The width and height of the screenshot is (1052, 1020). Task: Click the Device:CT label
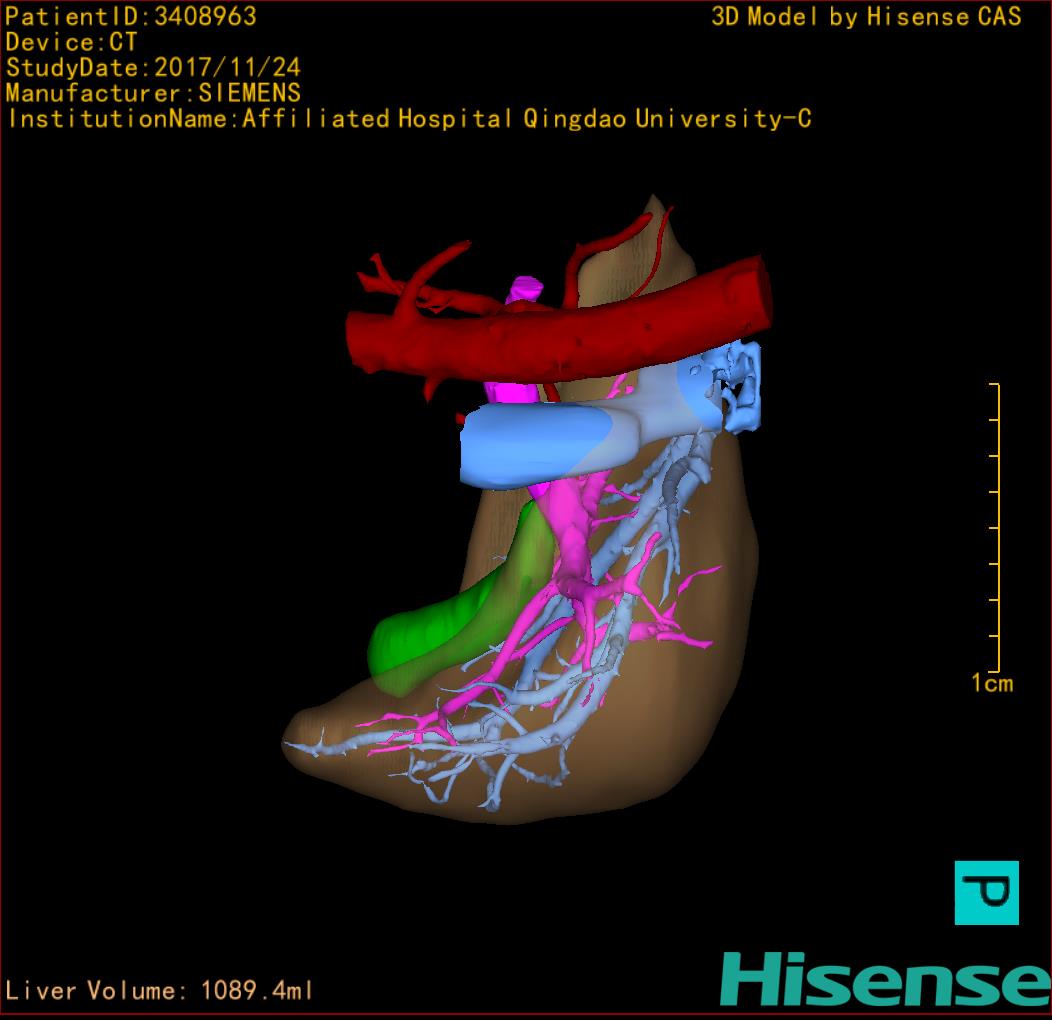(x=72, y=43)
